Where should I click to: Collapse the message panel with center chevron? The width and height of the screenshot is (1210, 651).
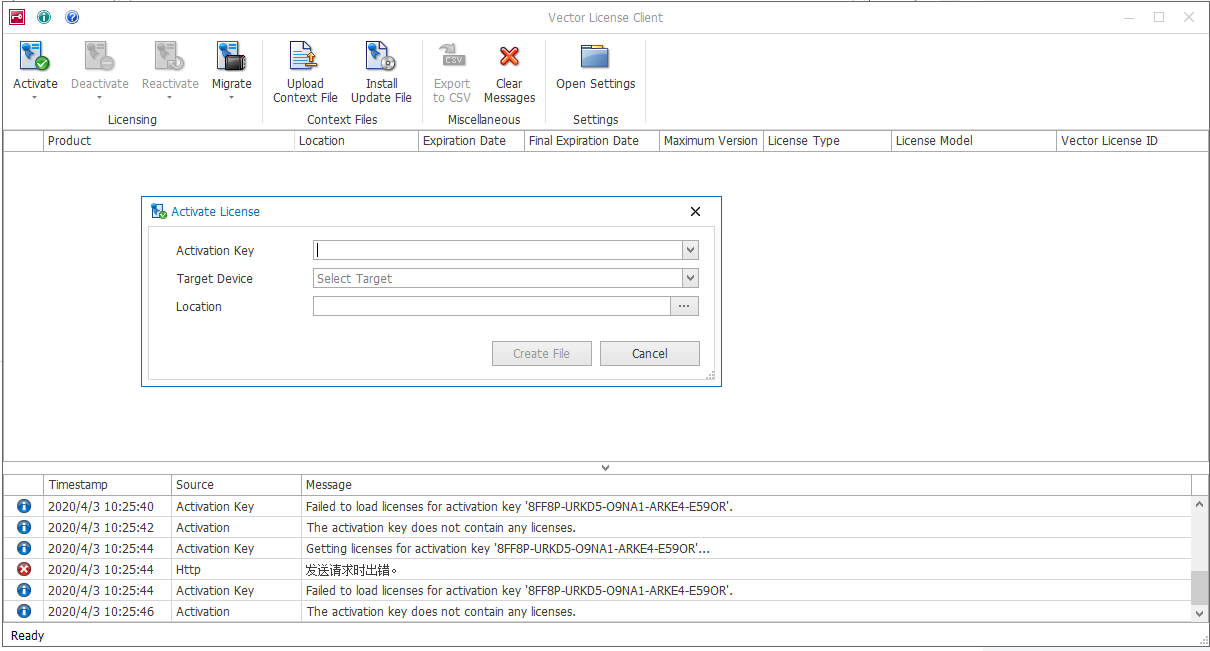[605, 466]
